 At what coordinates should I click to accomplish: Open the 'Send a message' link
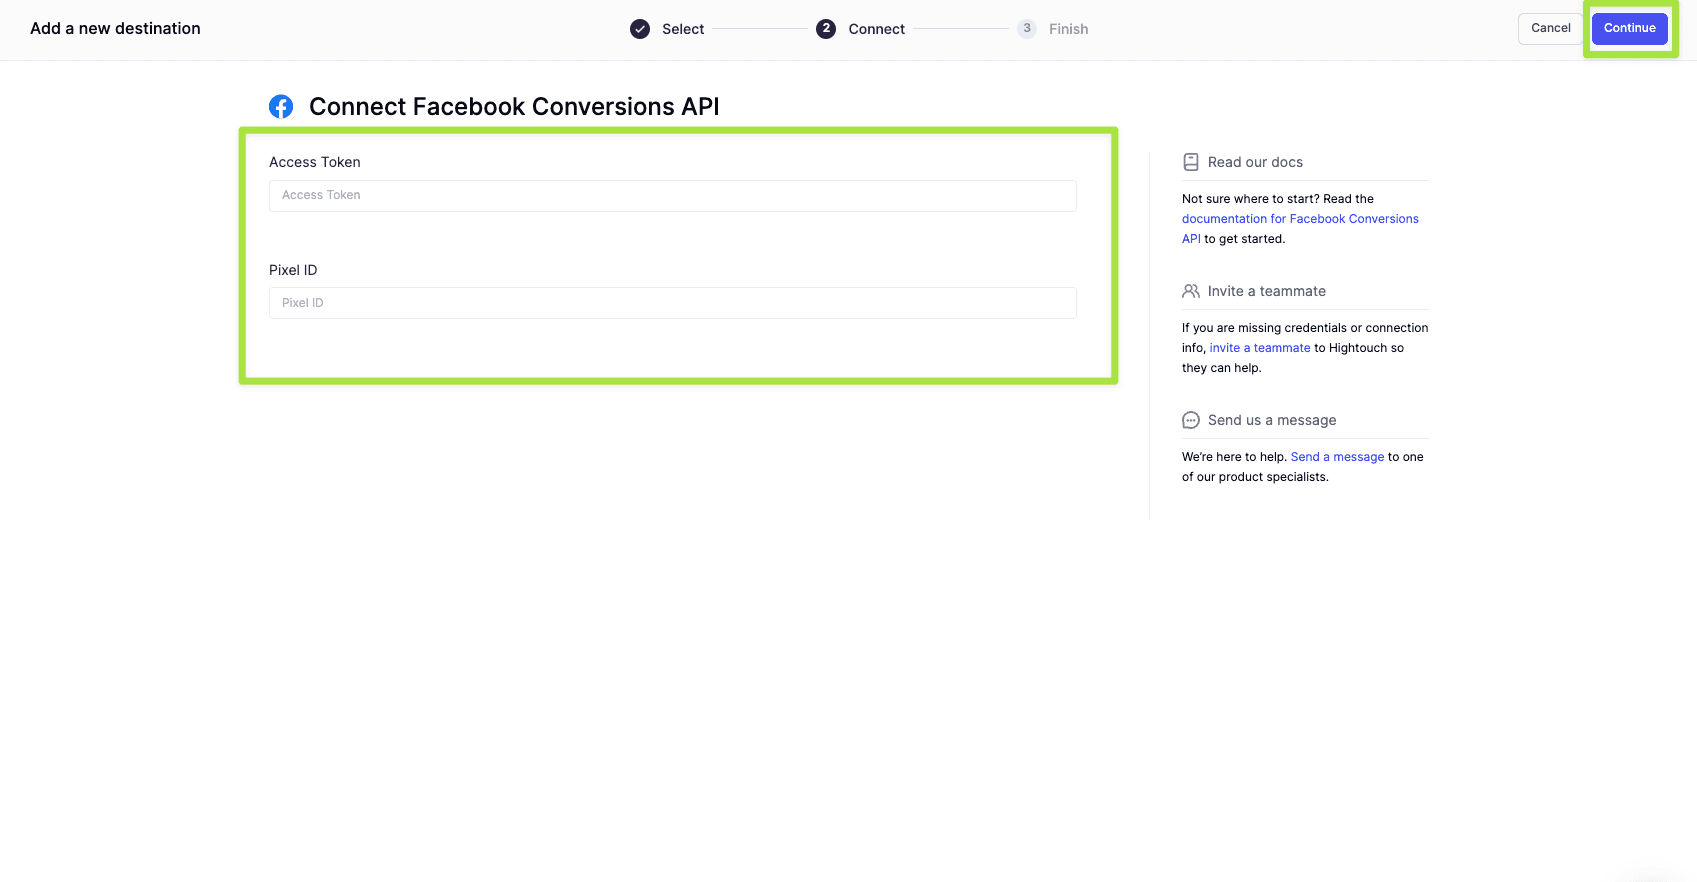[1337, 457]
